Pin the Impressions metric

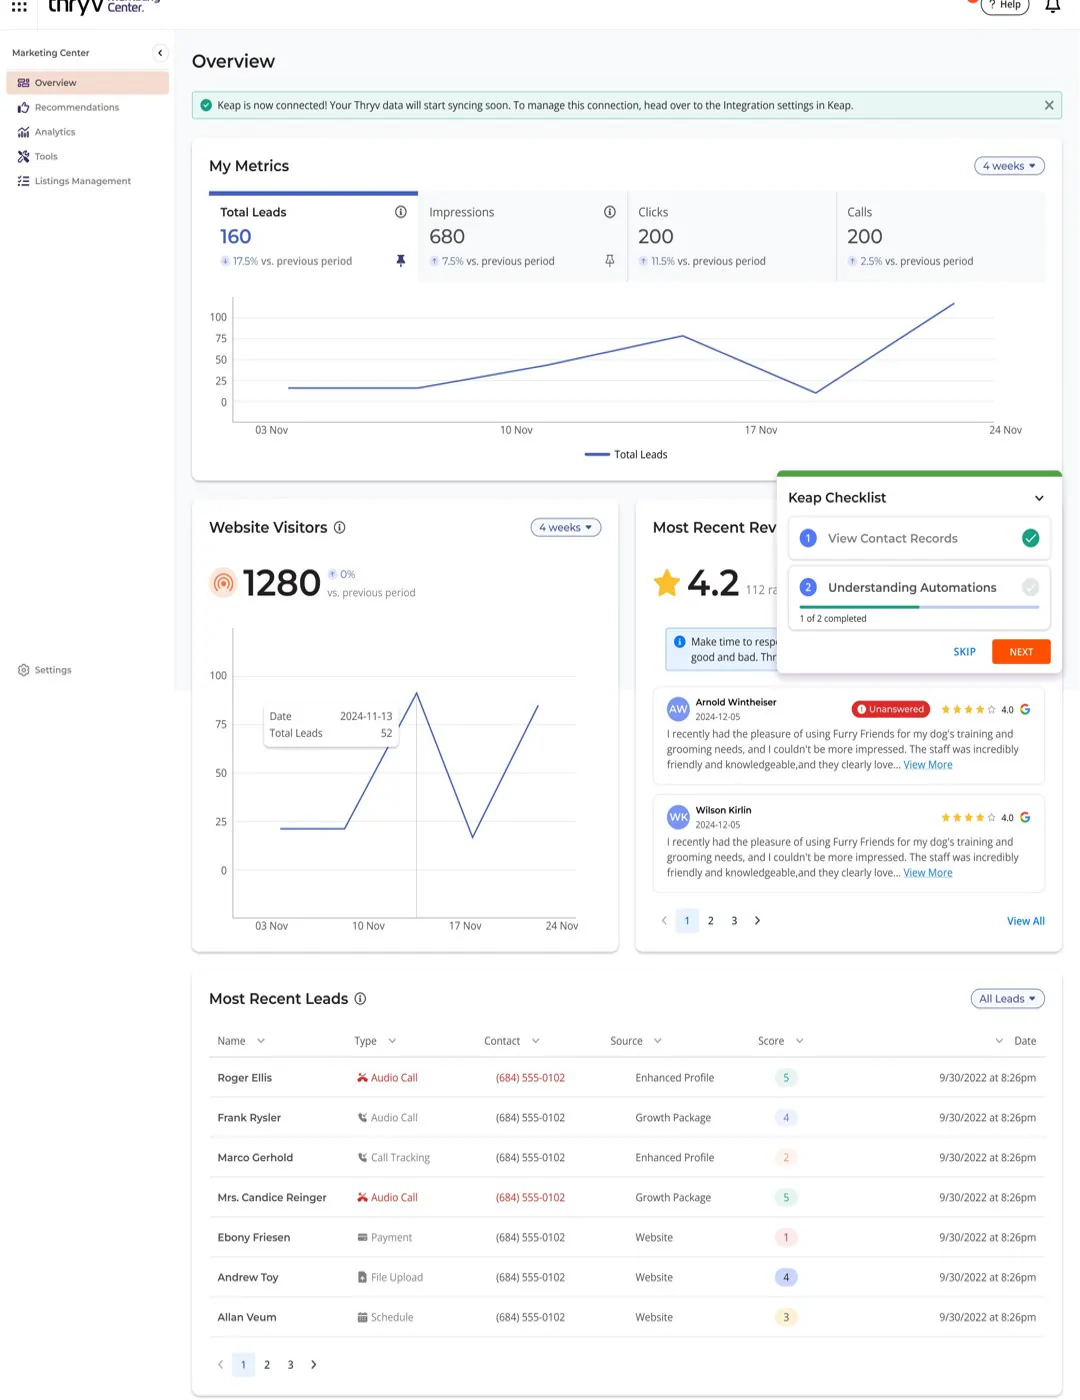point(610,261)
